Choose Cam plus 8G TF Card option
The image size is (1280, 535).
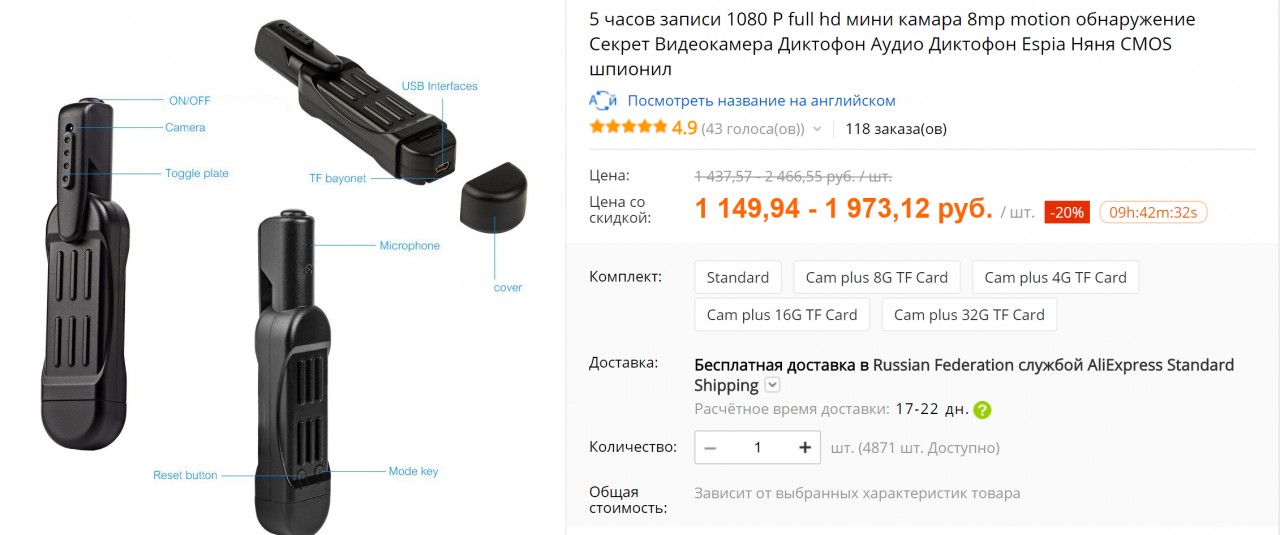877,277
